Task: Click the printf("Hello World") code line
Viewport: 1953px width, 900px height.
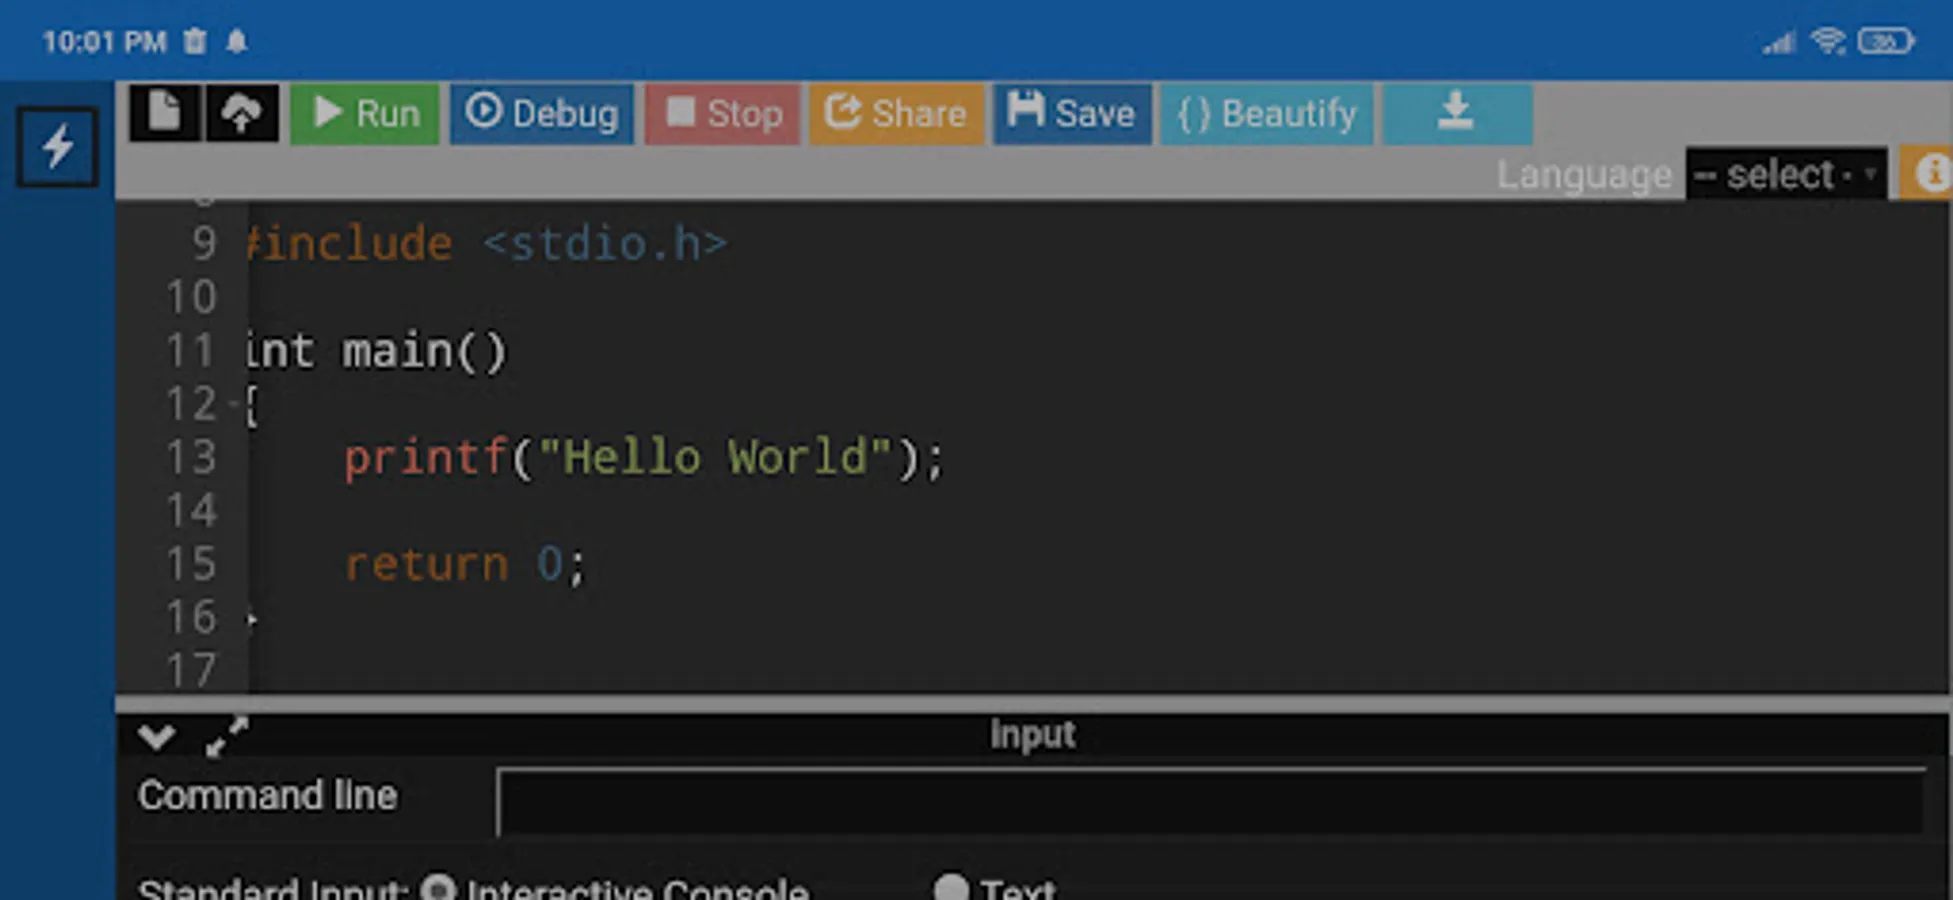Action: click(x=644, y=458)
